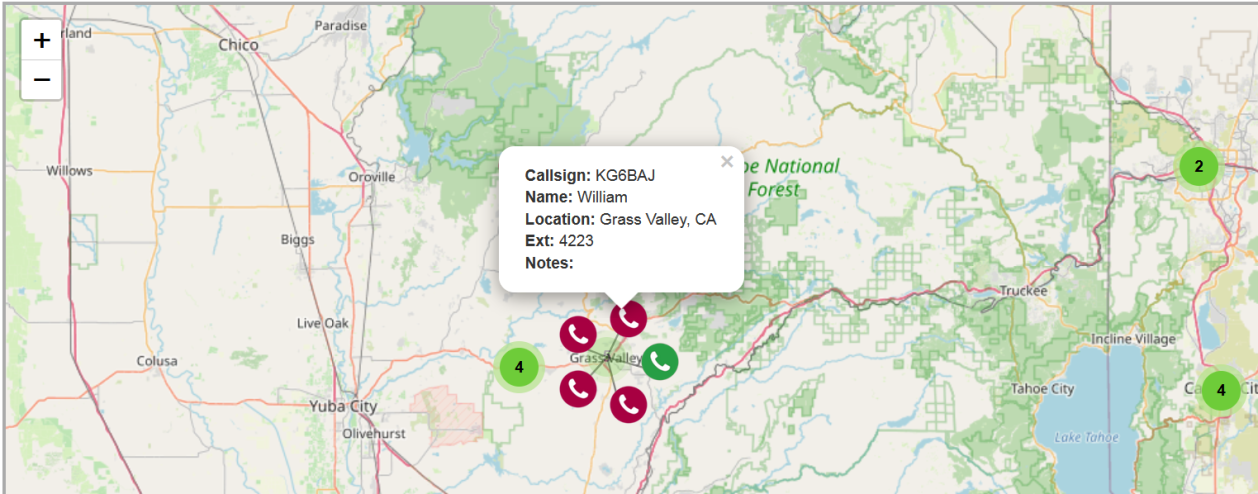Viewport: 1258px width, 494px height.
Task: Click the Ext 4223 line in the popup
Action: pos(559,241)
